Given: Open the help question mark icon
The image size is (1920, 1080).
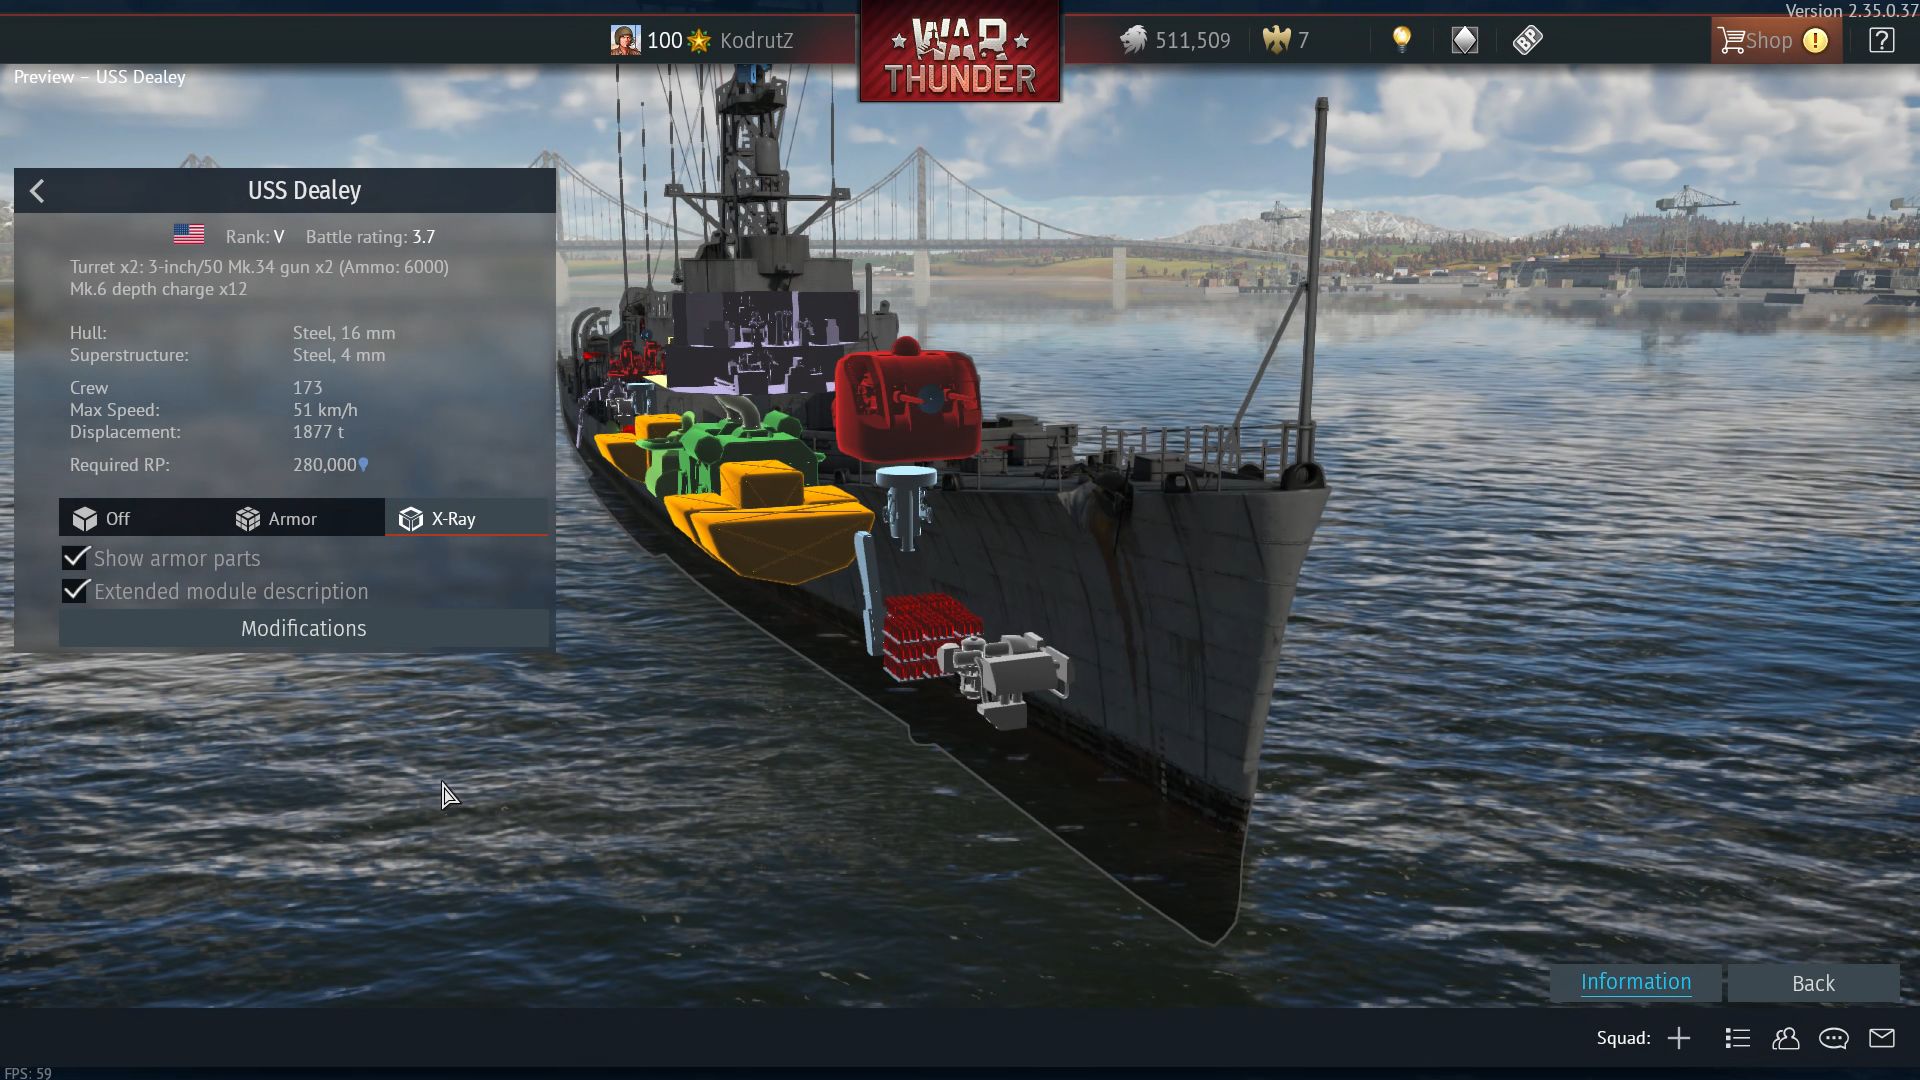Looking at the screenshot, I should [x=1881, y=40].
